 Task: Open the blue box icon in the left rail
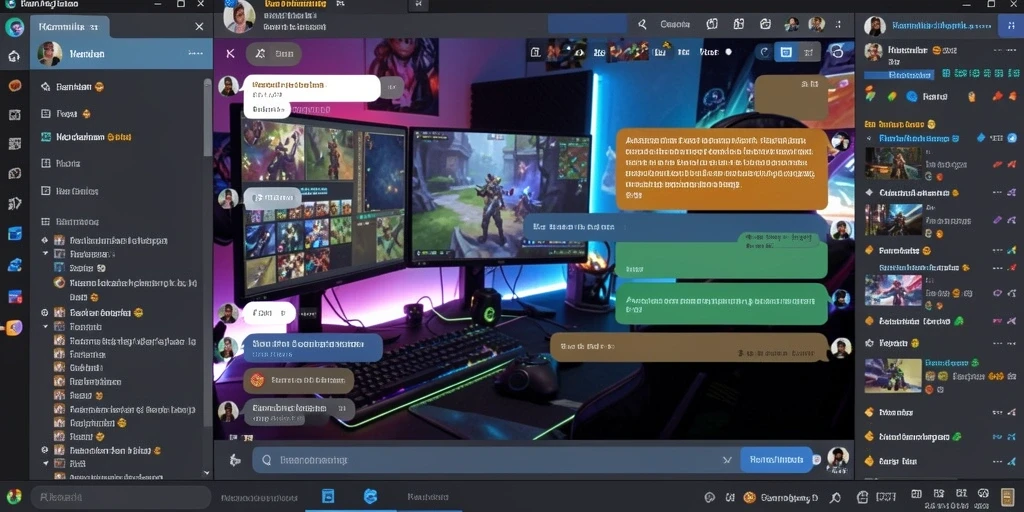pyautogui.click(x=14, y=233)
